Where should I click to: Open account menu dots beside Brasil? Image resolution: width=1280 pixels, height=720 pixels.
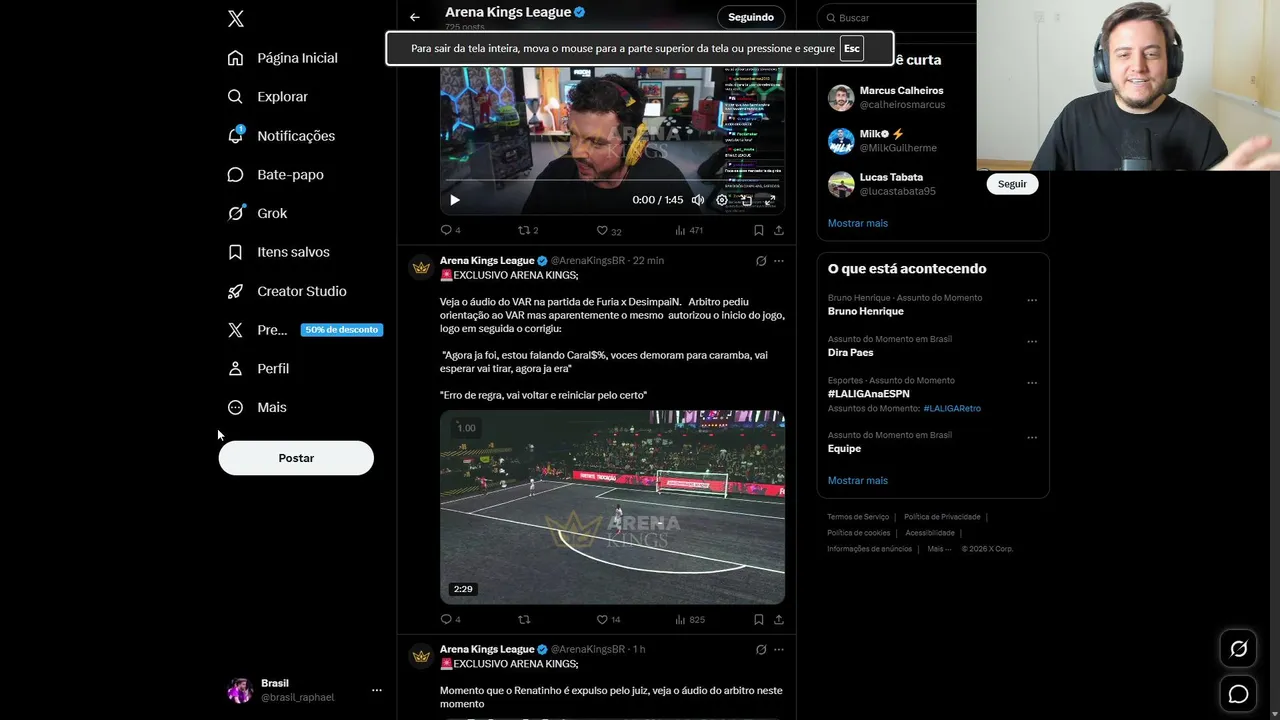(377, 690)
